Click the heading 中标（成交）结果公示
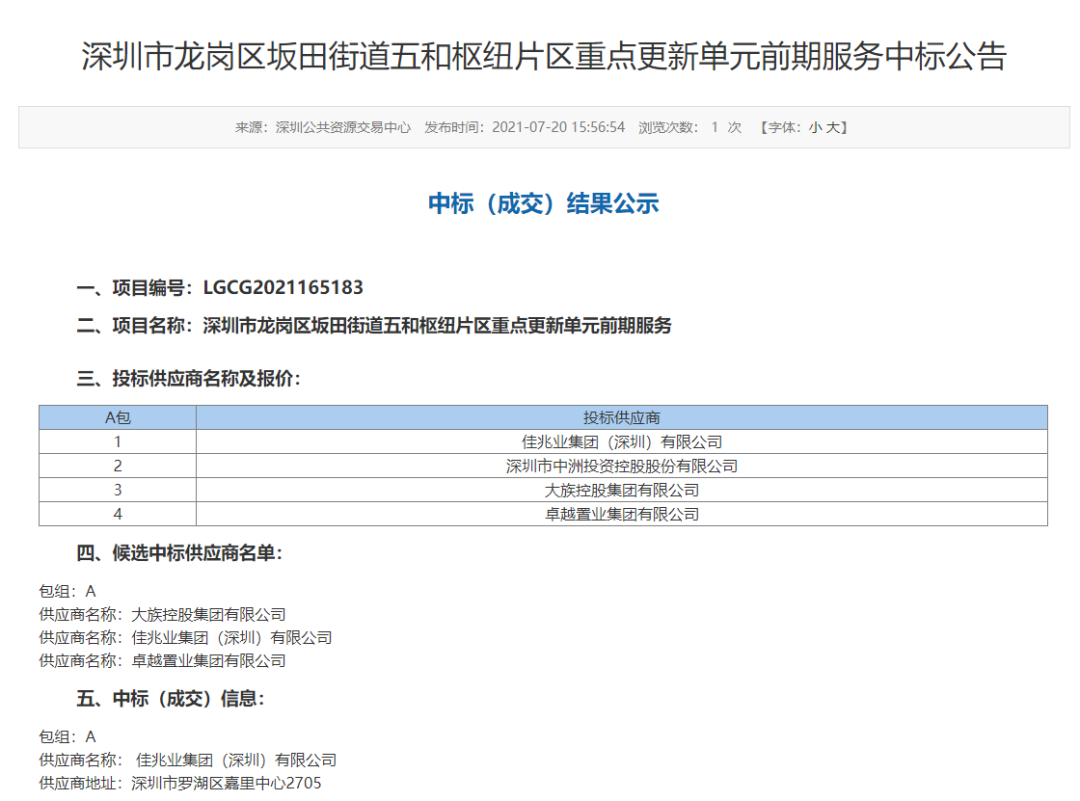Screen dimensions: 1080x801 click(543, 204)
